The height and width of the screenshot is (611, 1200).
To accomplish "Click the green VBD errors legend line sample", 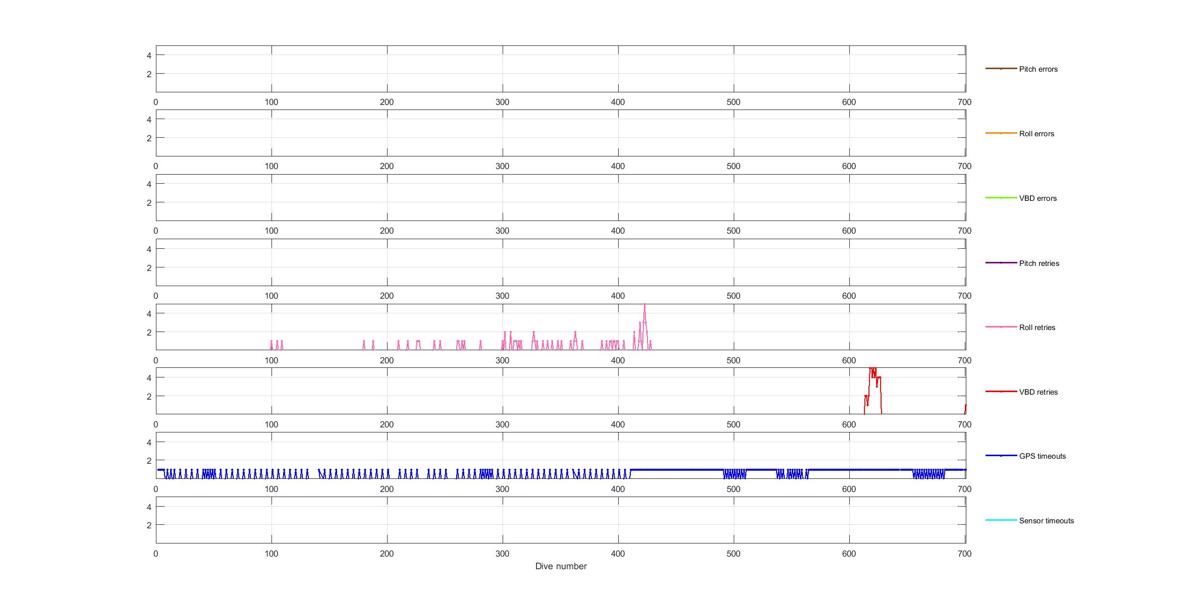I will (x=1001, y=198).
